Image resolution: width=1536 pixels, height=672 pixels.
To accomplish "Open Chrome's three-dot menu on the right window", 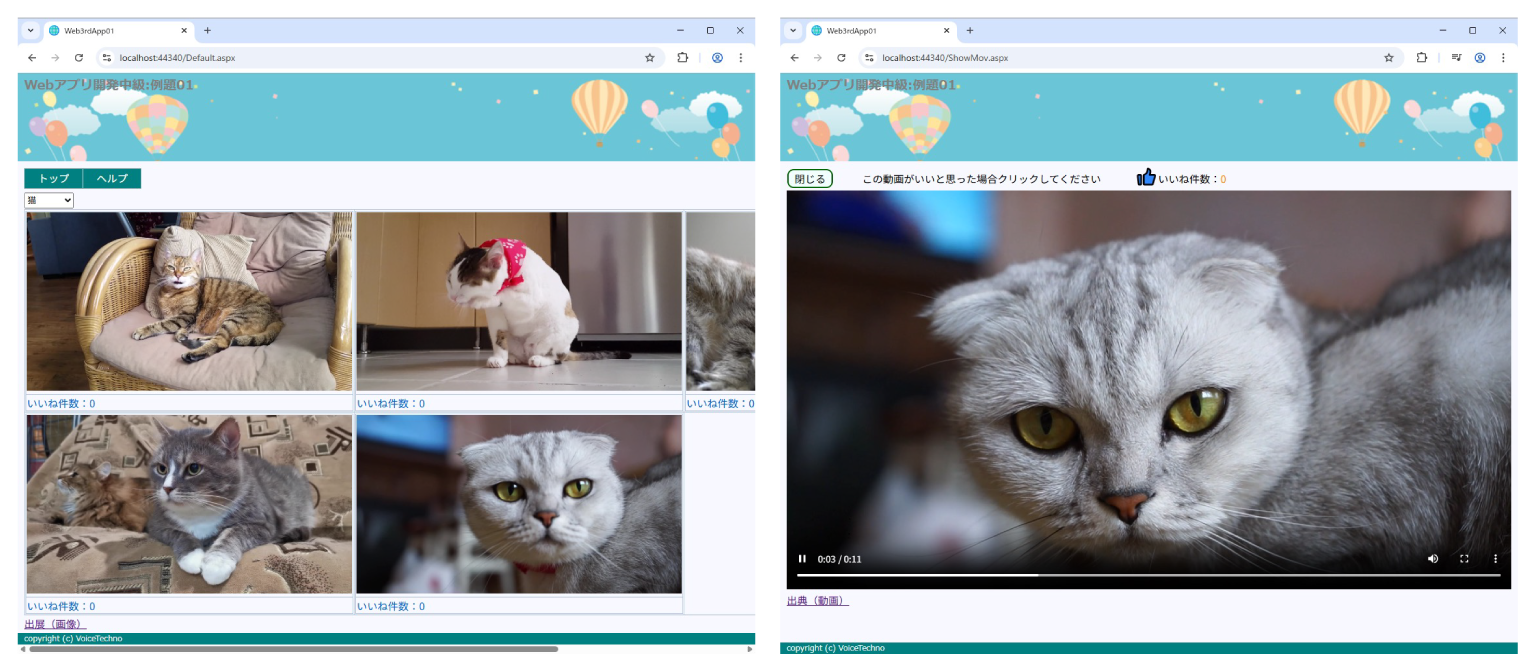I will tap(1504, 57).
